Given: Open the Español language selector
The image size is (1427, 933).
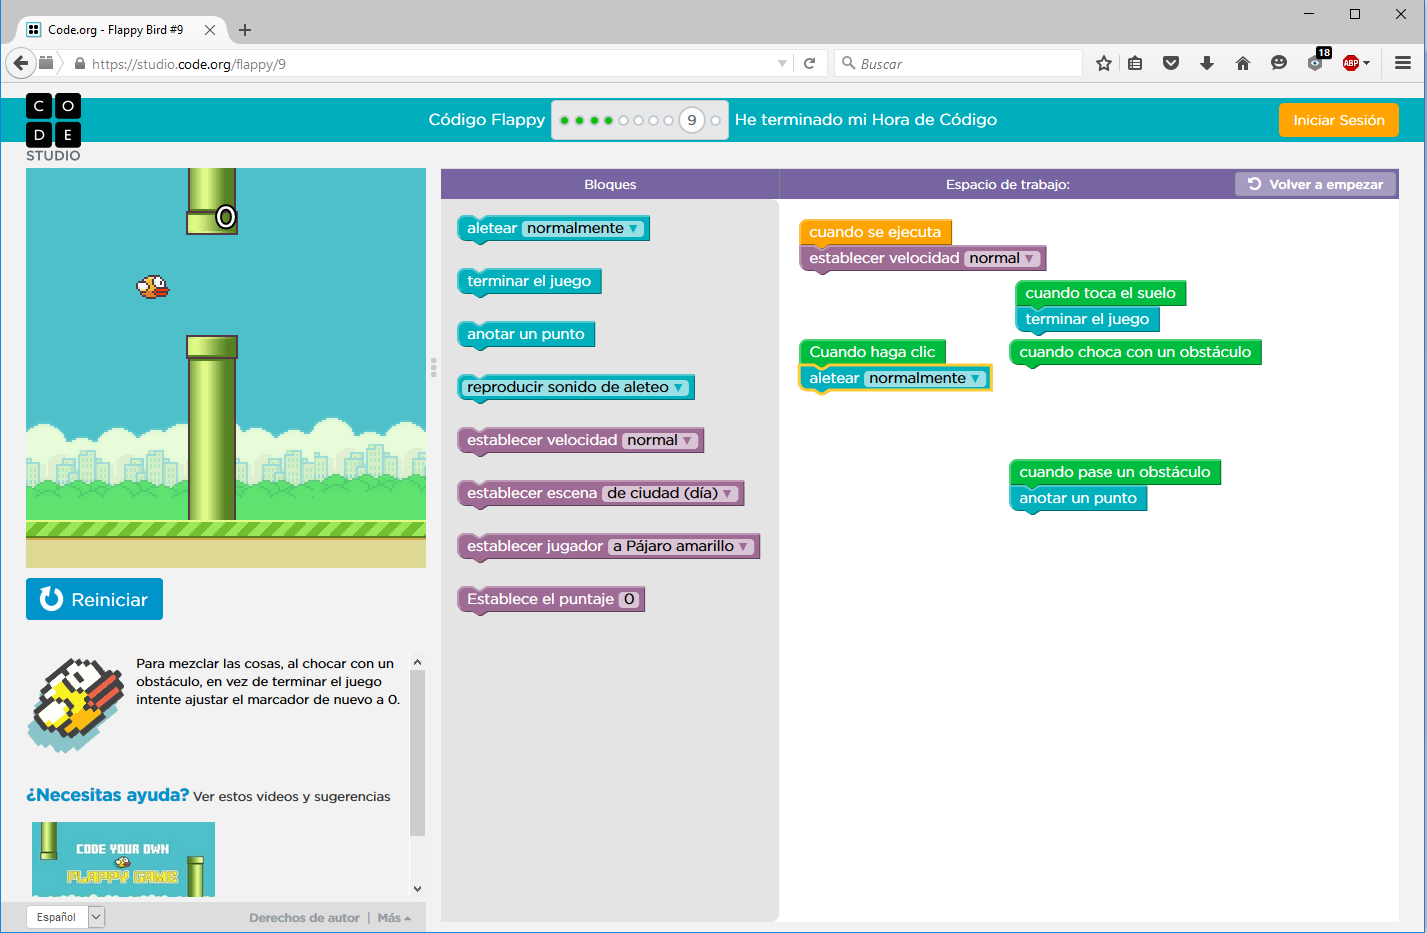Looking at the screenshot, I should pos(65,917).
